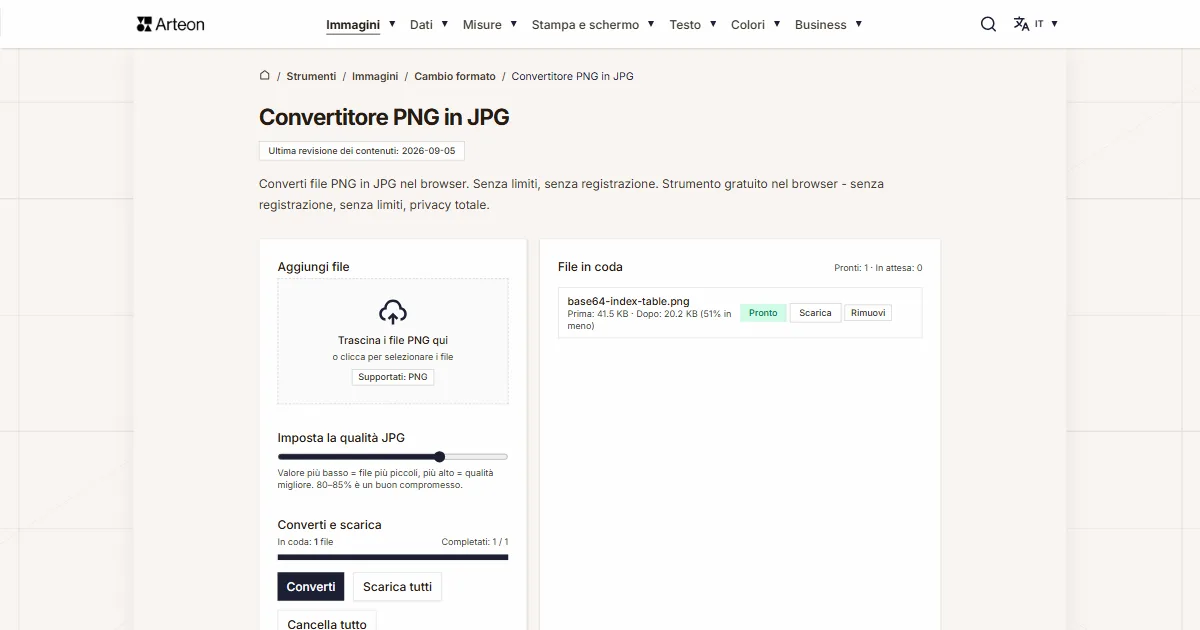
Task: Open the Business menu
Action: 821,24
